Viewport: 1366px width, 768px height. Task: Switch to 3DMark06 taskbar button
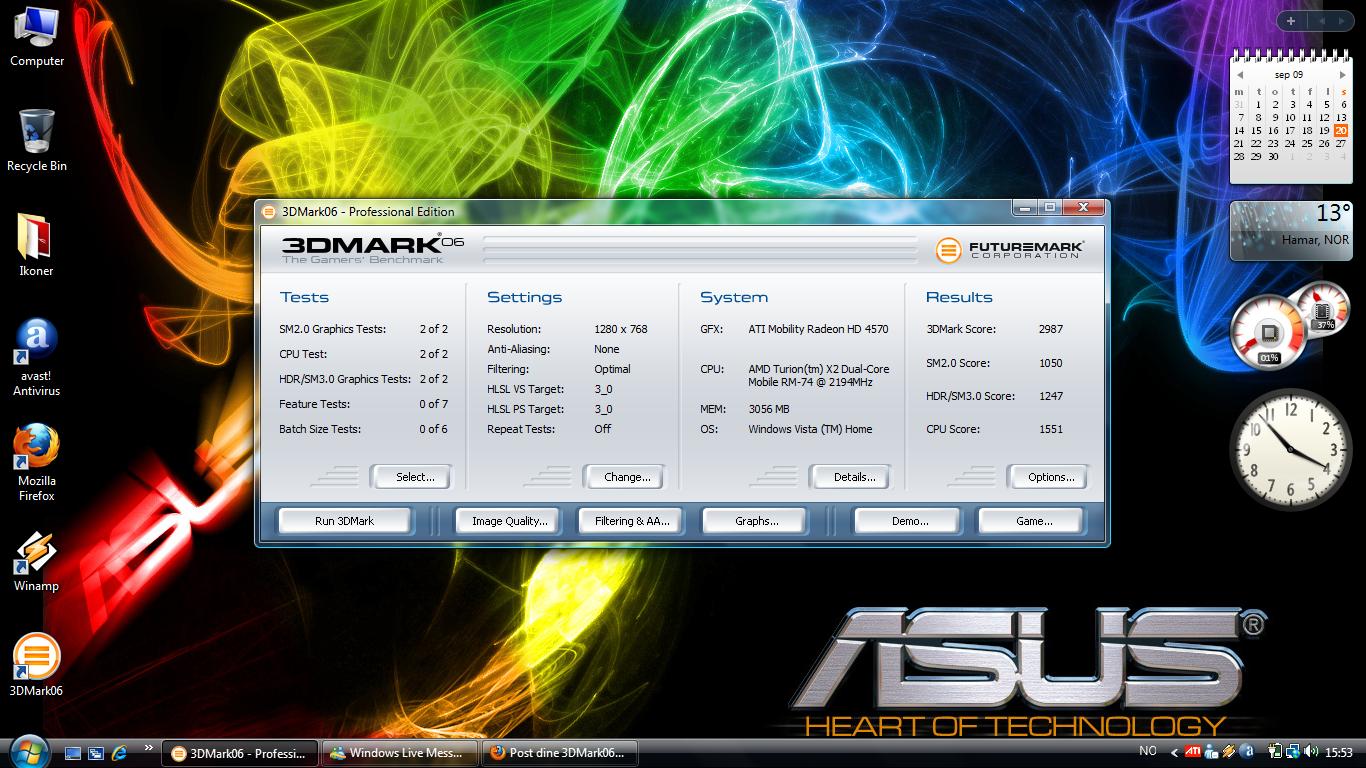[239, 753]
